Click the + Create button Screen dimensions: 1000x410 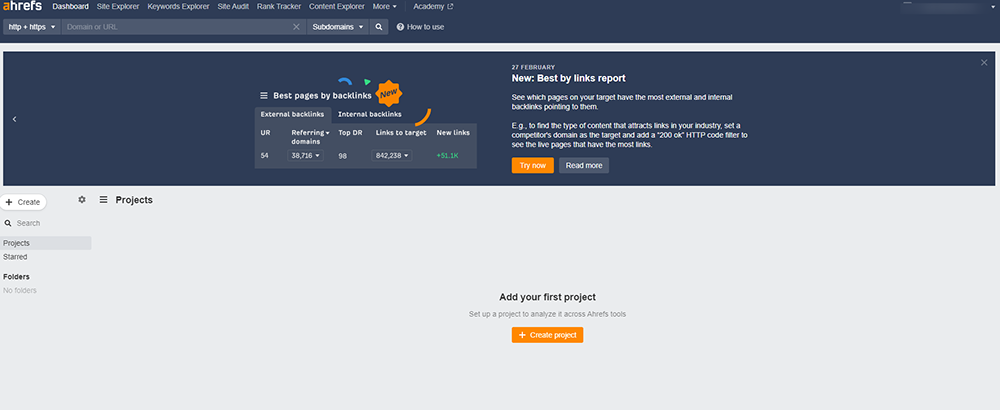coord(23,202)
